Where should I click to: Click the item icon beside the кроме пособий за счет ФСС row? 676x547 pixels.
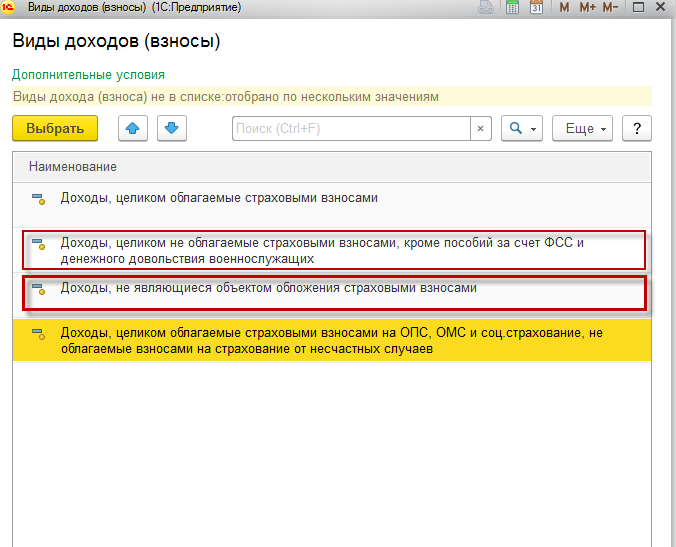point(38,244)
